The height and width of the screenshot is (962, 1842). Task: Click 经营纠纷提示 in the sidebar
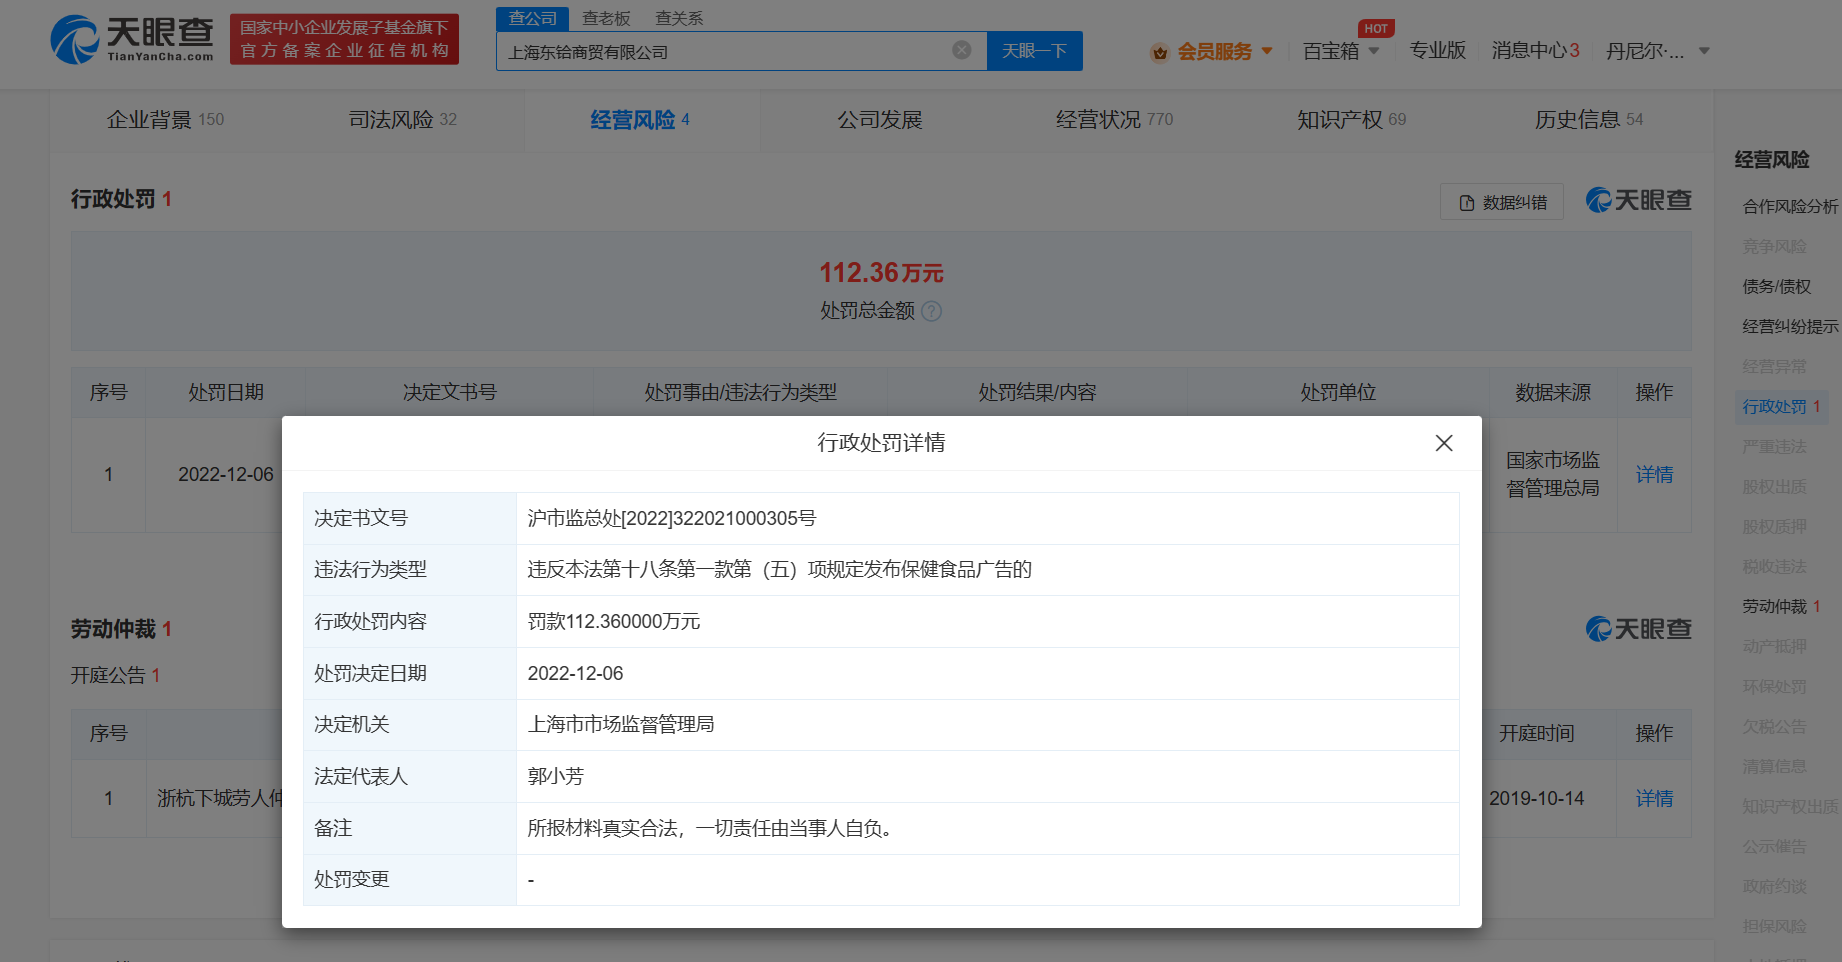(x=1790, y=326)
